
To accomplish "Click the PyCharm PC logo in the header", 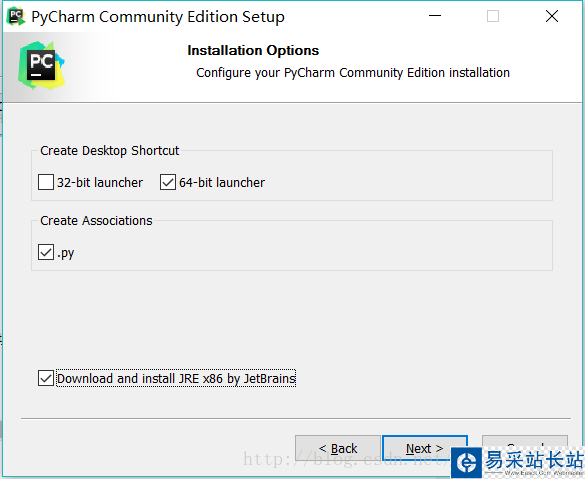I will (x=41, y=66).
